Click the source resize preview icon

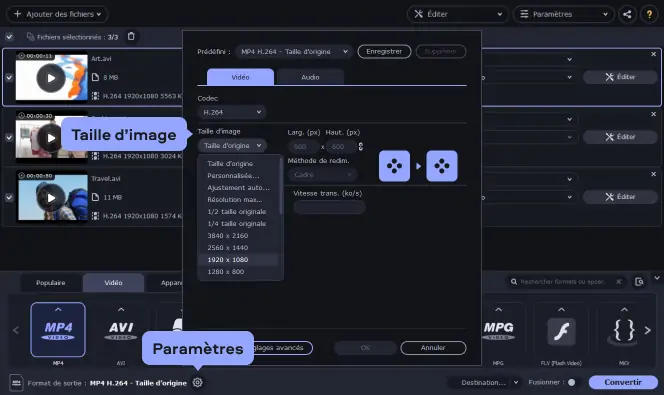point(394,166)
